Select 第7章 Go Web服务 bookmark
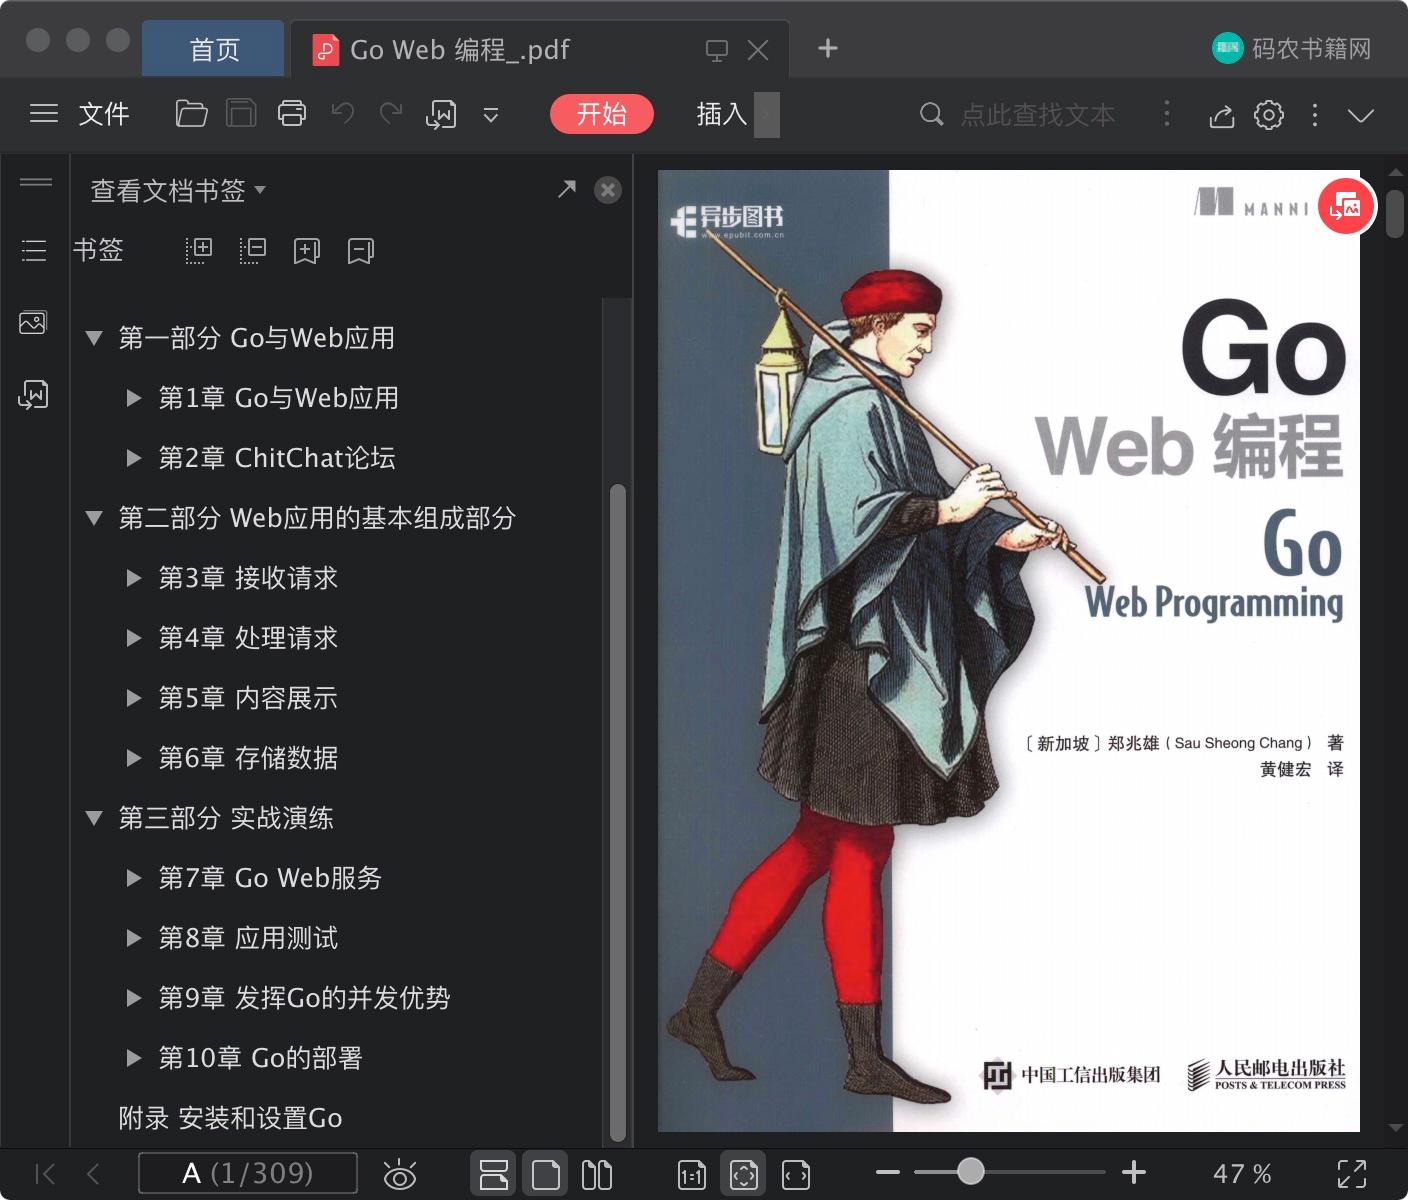 [270, 878]
